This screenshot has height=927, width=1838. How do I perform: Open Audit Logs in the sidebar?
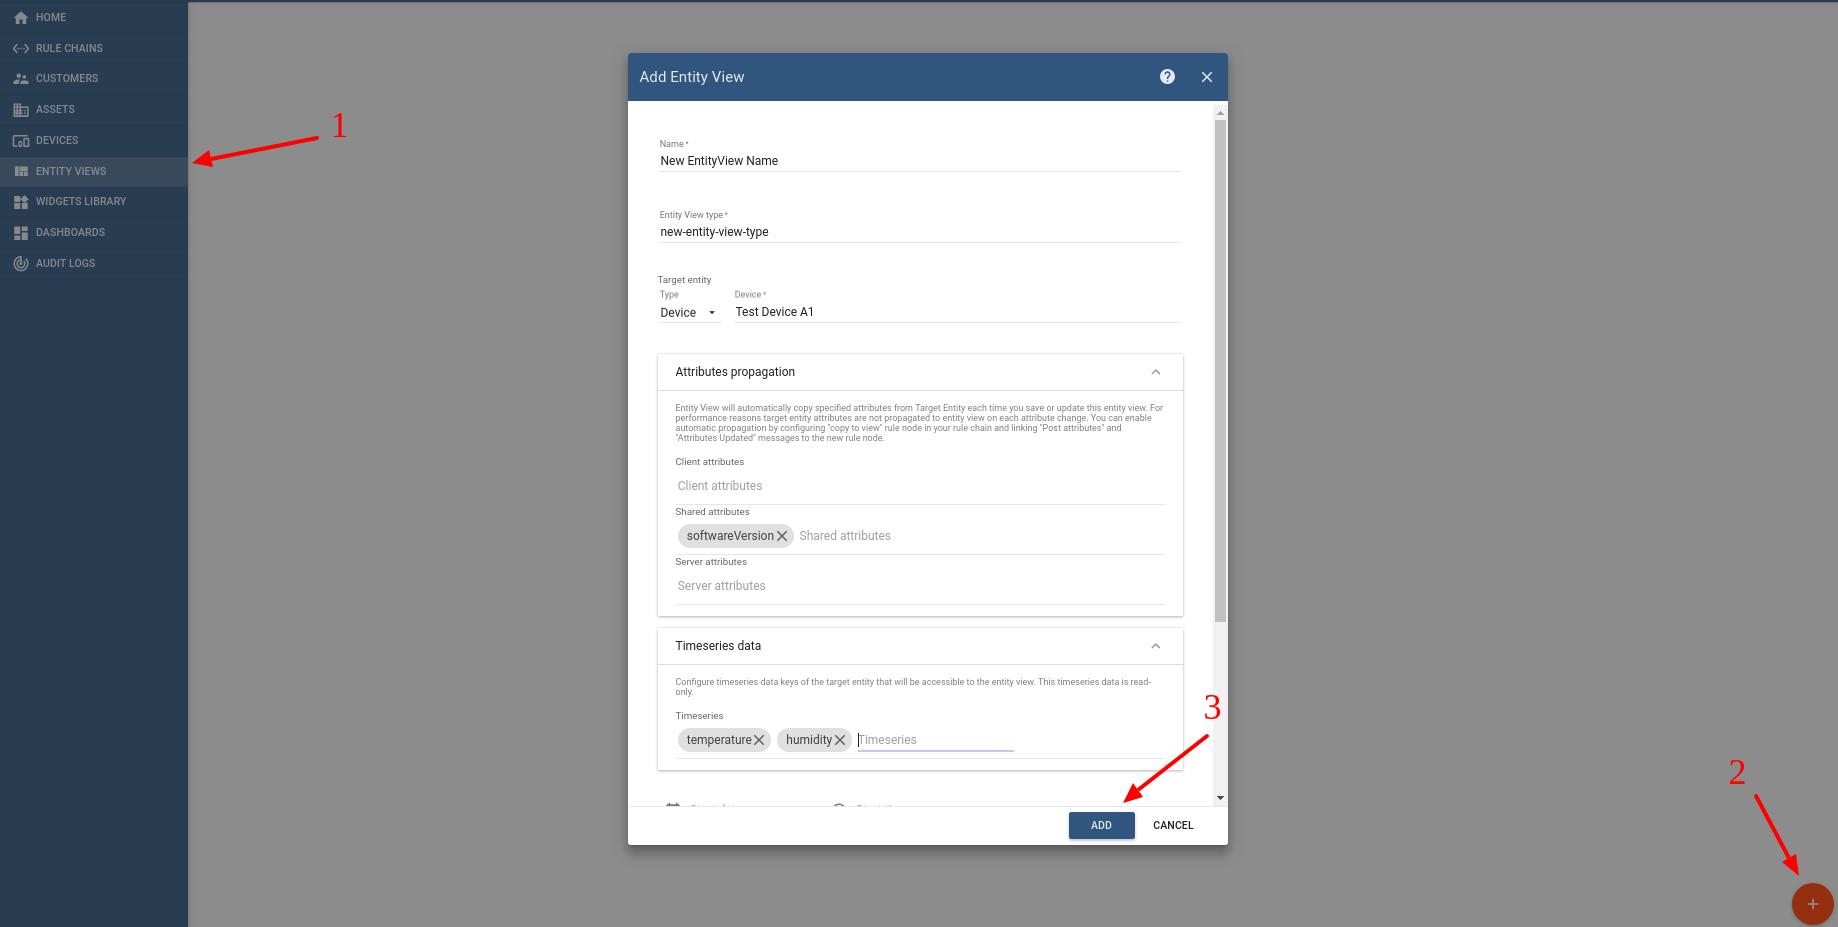point(65,263)
